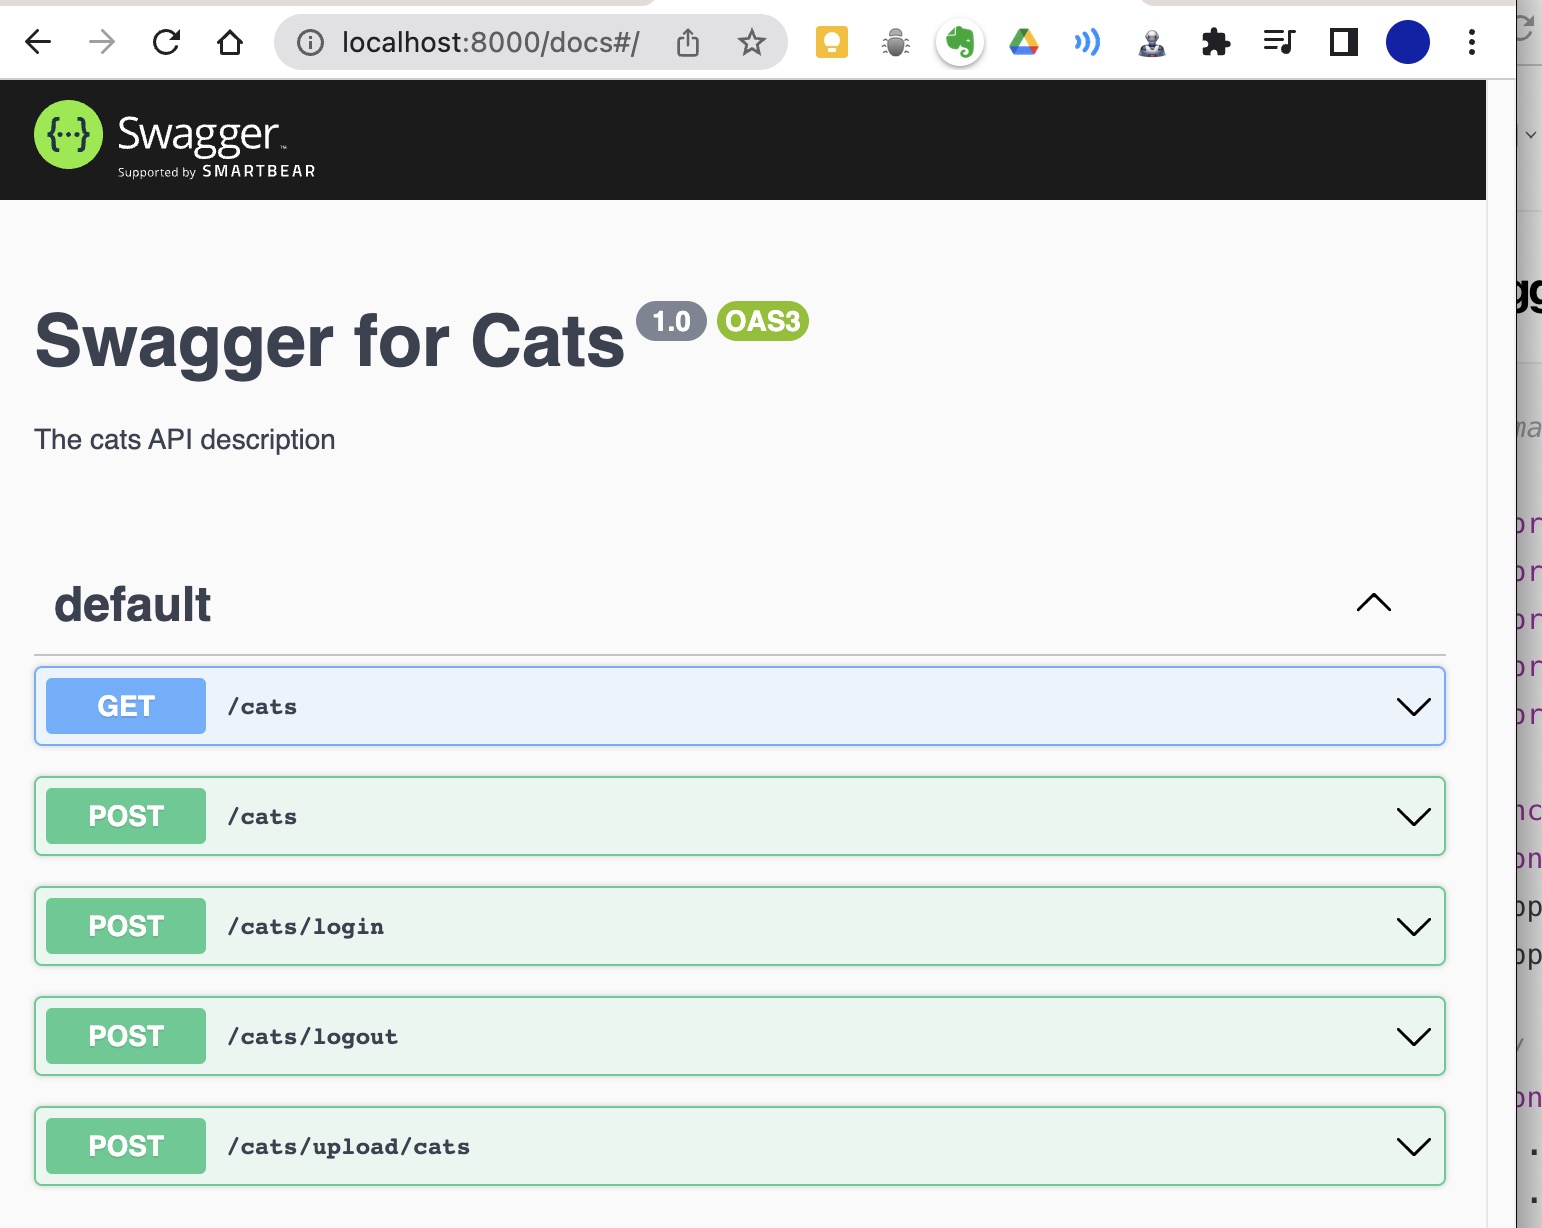Open the yellow Google Keep extension
This screenshot has height=1228, width=1542.
pyautogui.click(x=832, y=42)
